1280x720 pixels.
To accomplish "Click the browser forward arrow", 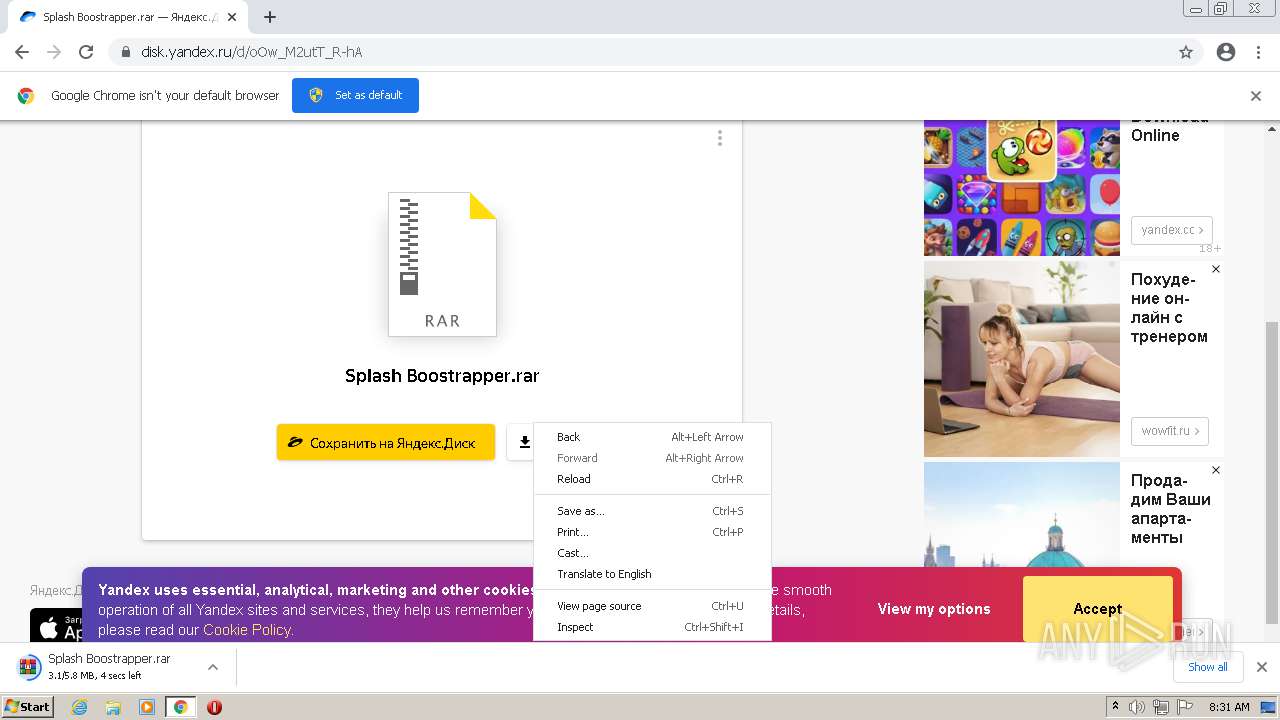I will [54, 52].
